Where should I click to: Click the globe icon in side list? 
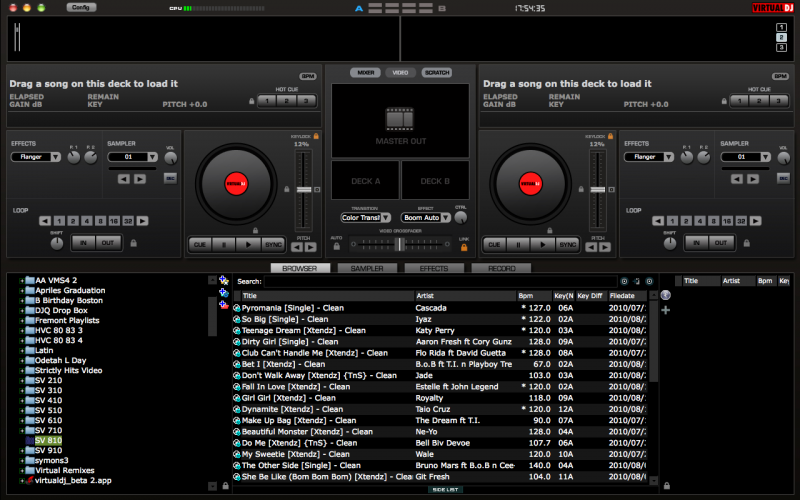pyautogui.click(x=665, y=295)
